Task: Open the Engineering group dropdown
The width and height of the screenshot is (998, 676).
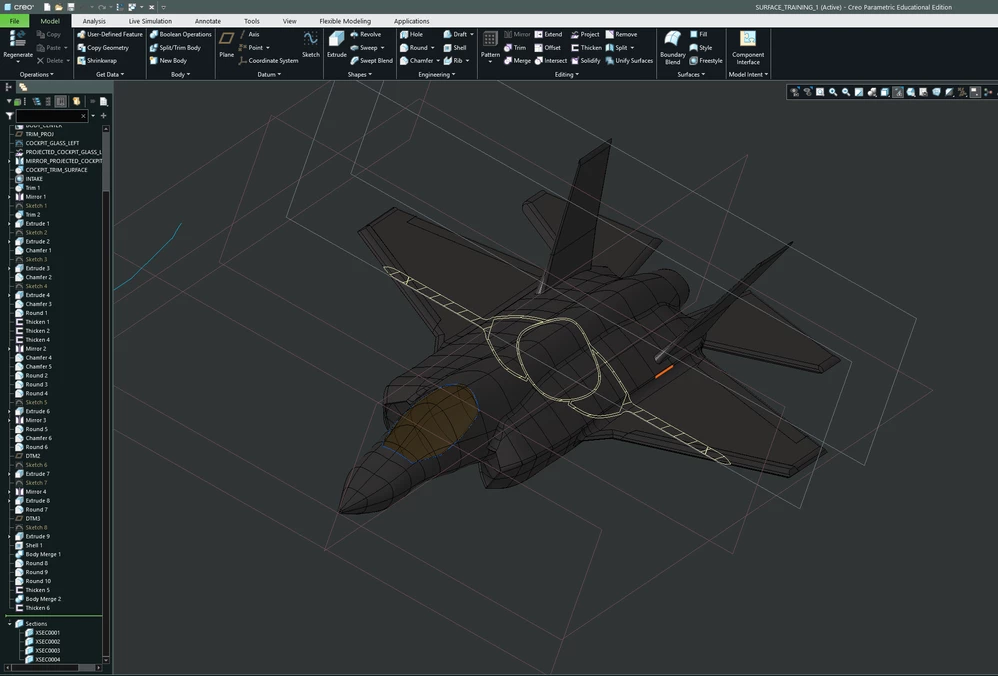Action: 437,74
